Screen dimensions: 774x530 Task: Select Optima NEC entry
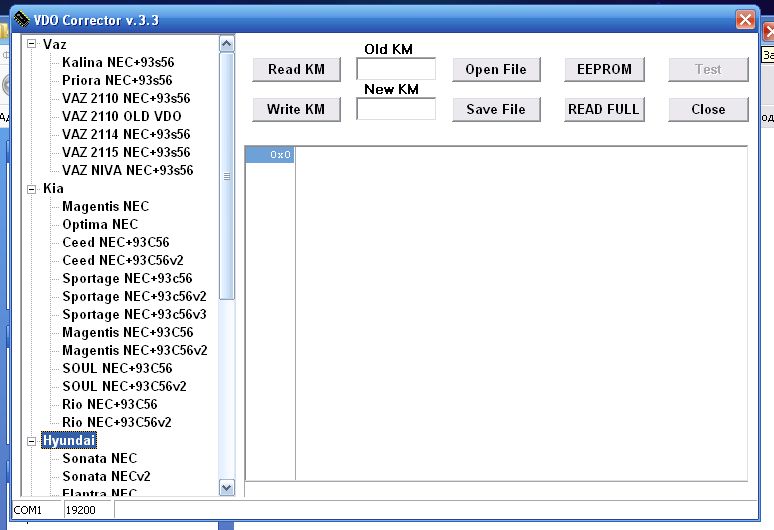(100, 224)
